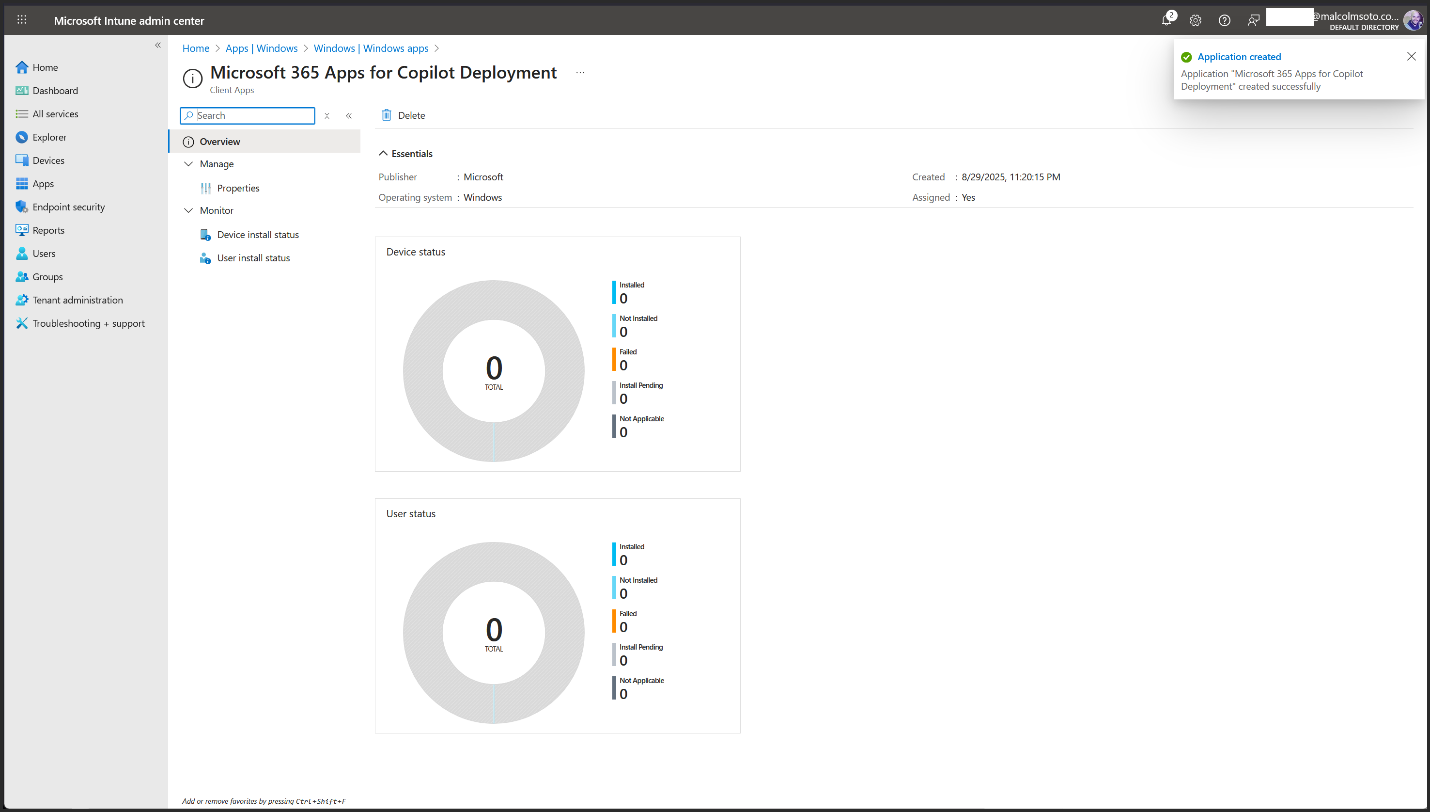
Task: Collapse the left navigation sidebar
Action: click(157, 46)
